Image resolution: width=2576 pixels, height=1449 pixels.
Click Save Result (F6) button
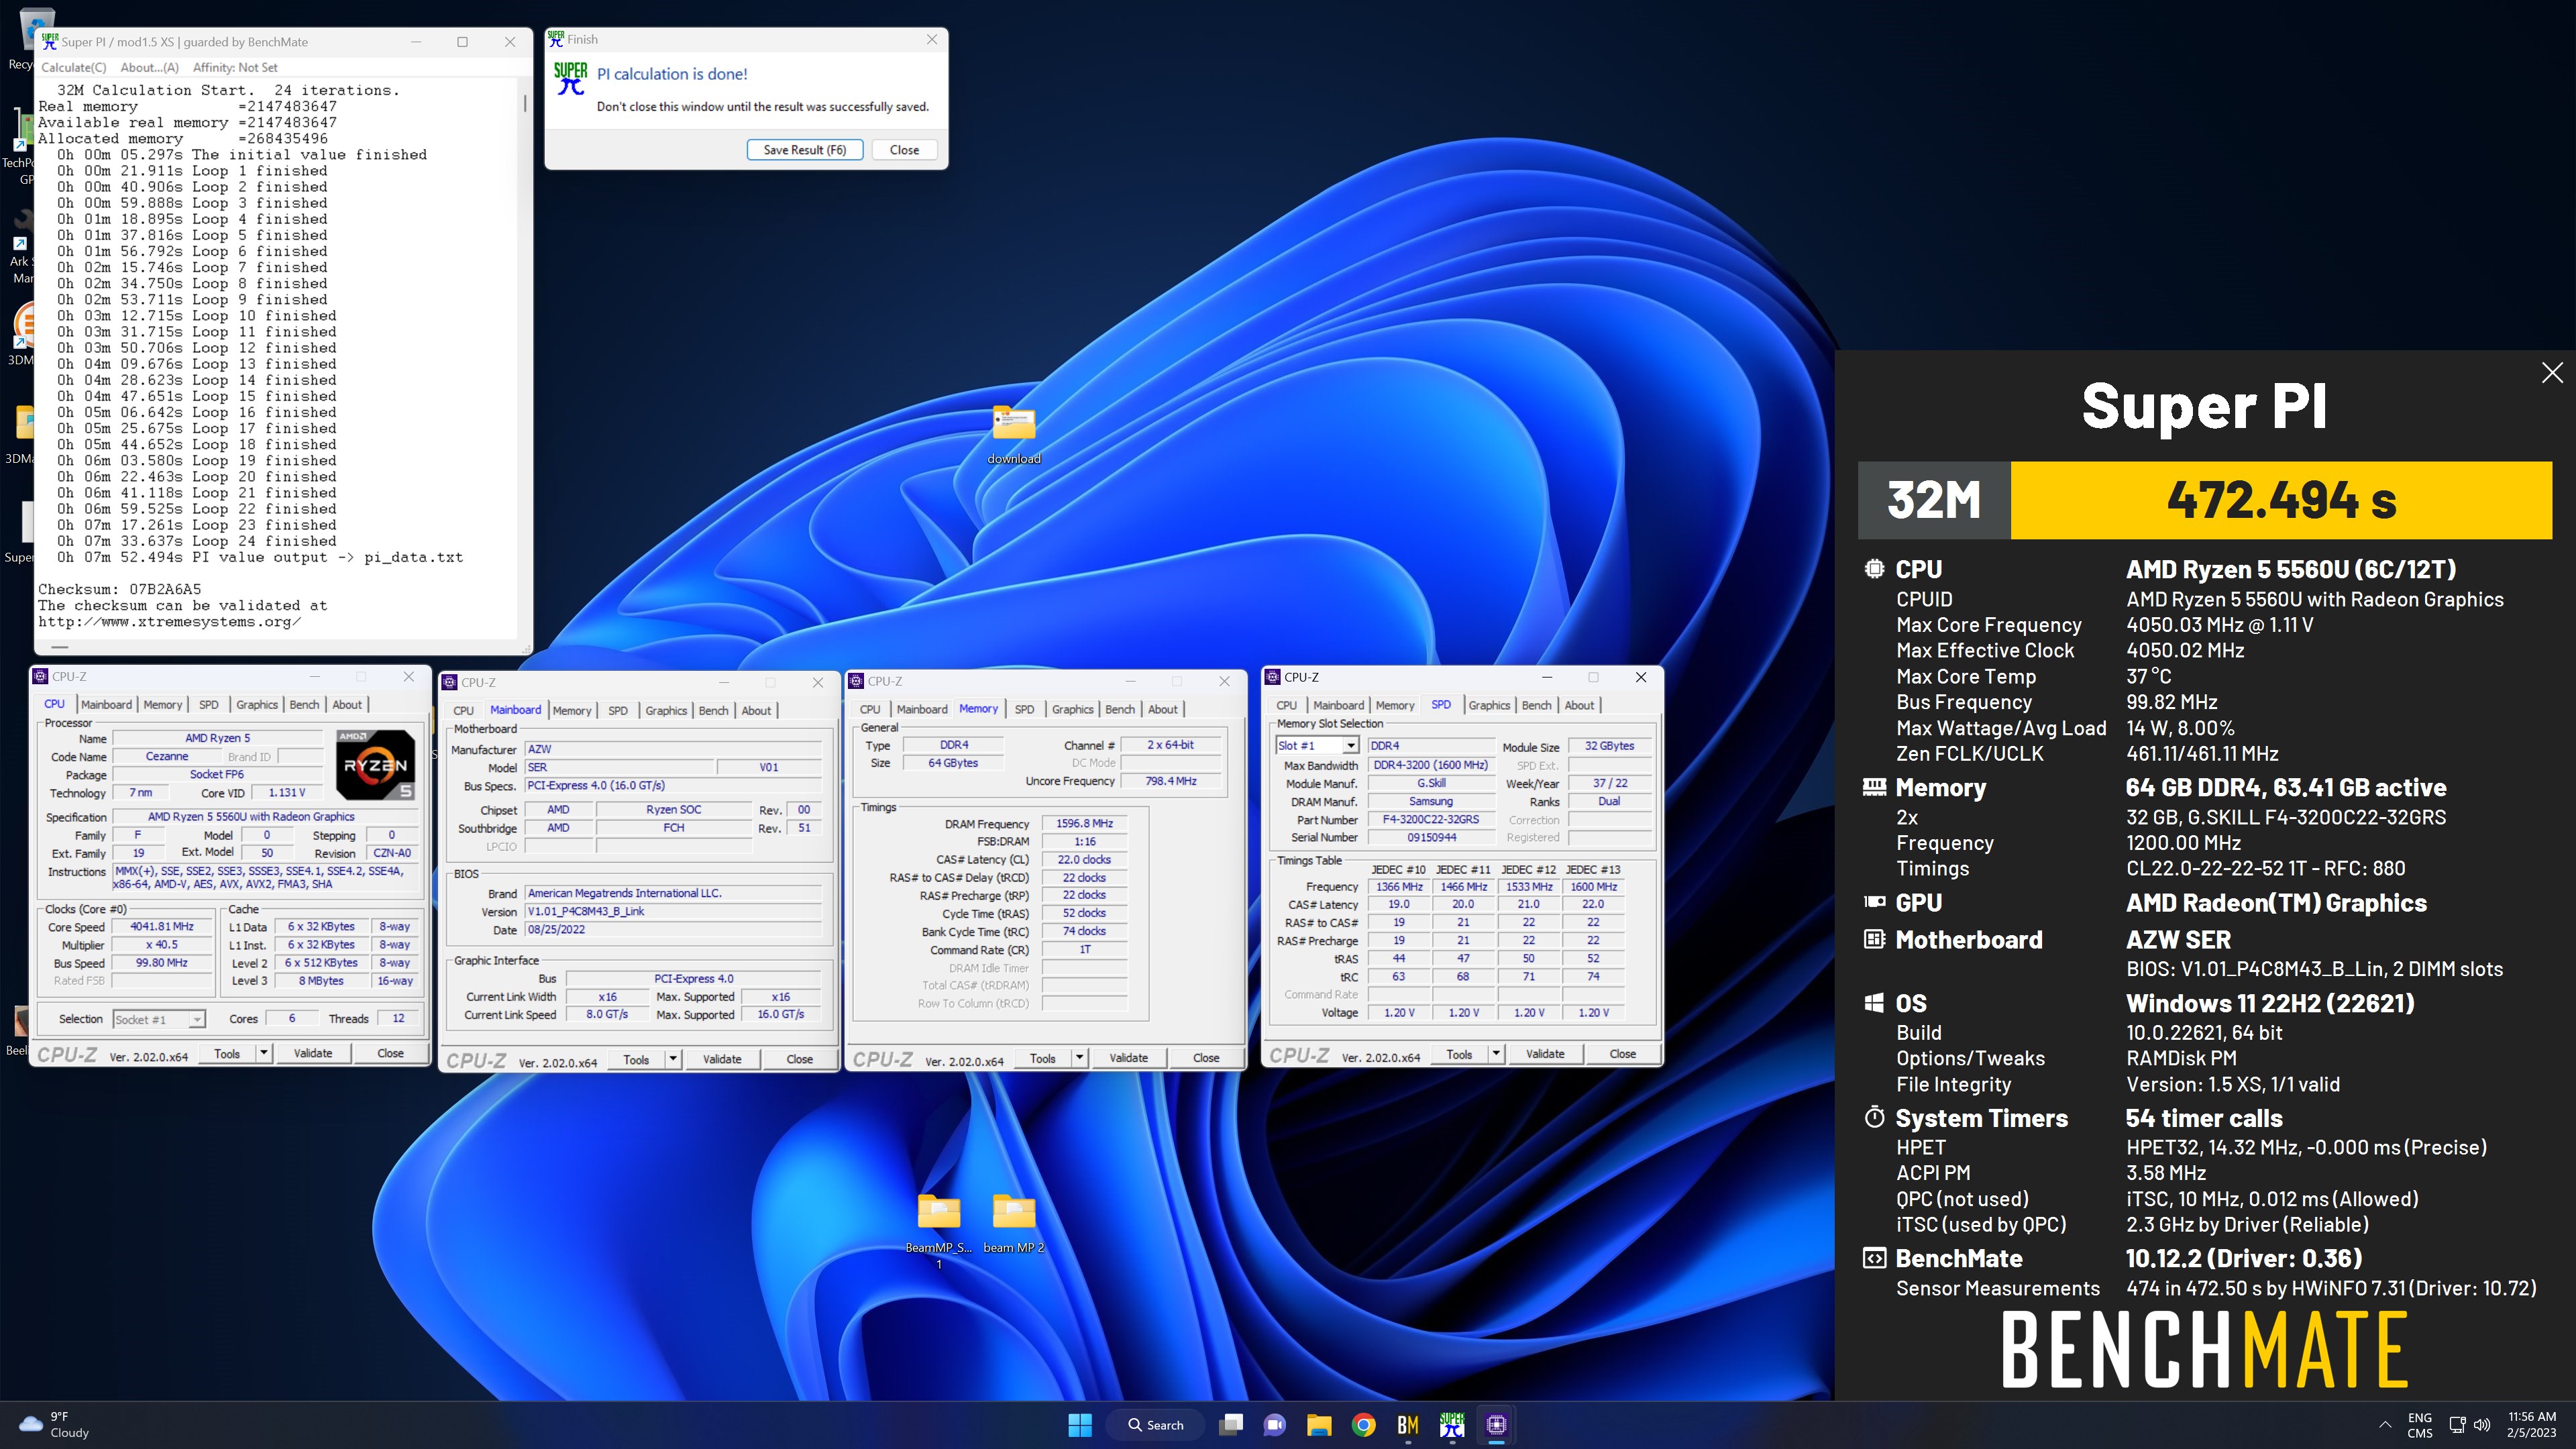coord(805,150)
